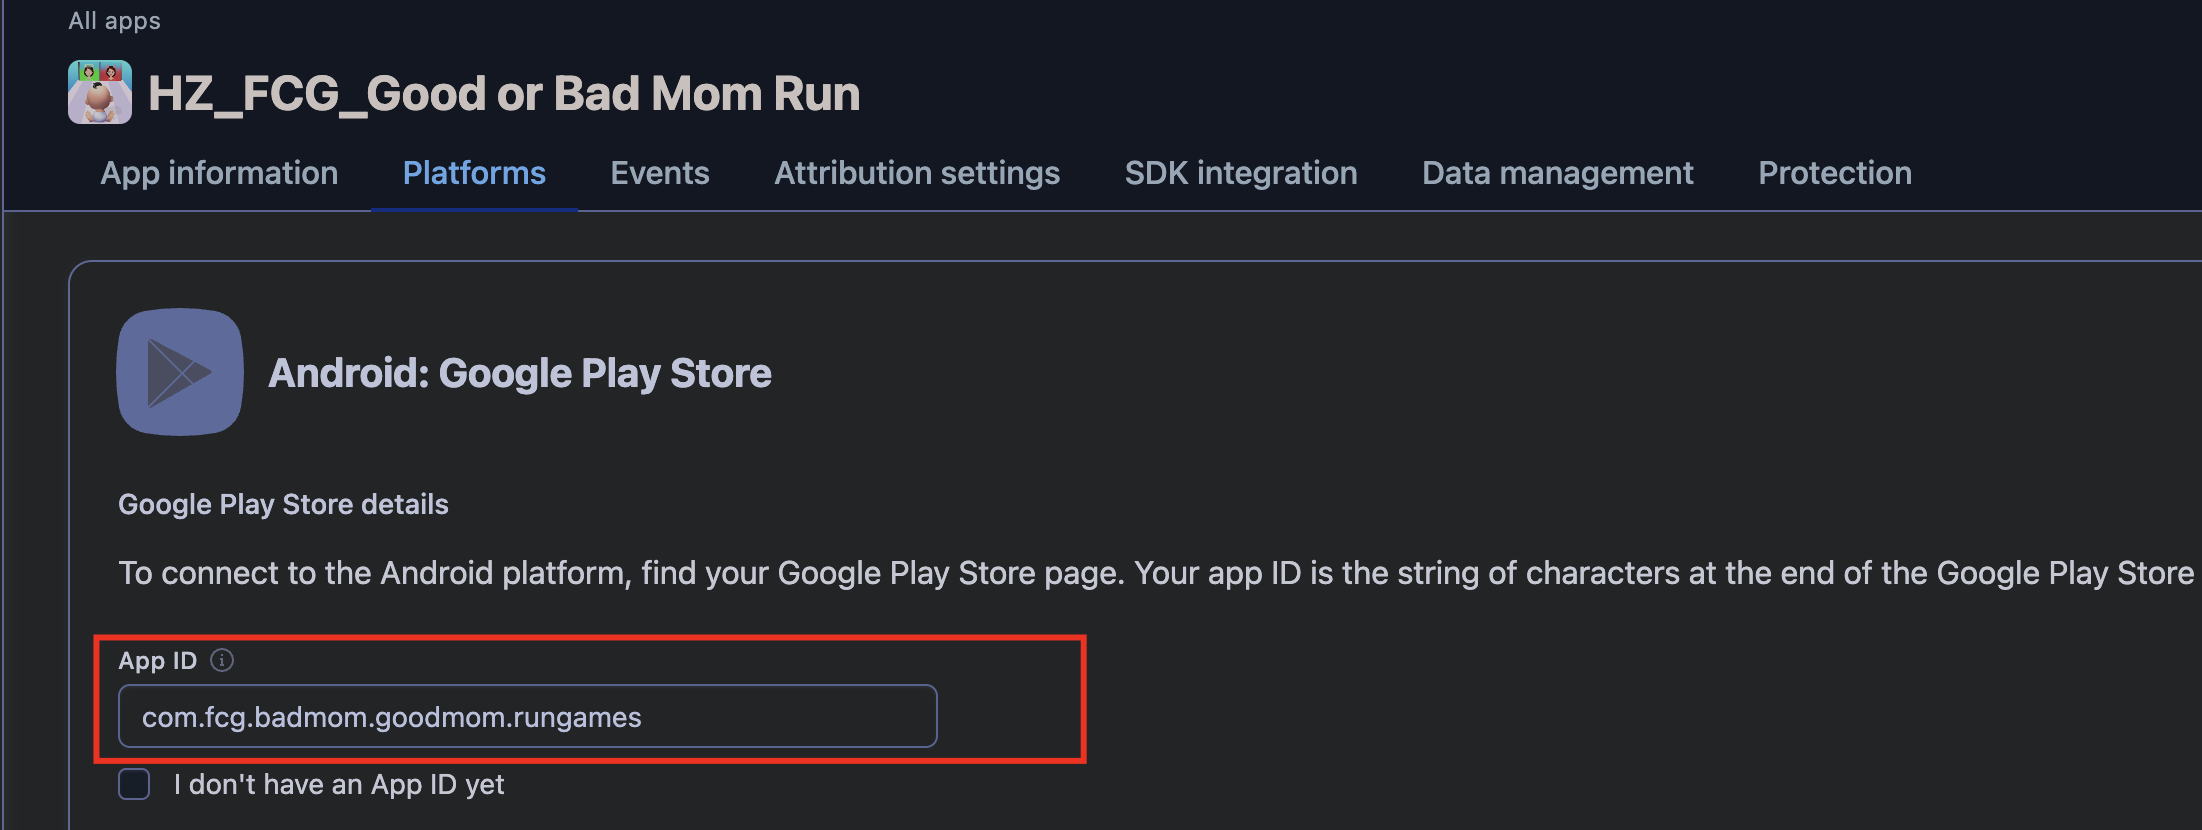
Task: Click into the App ID input field
Action: pos(527,716)
